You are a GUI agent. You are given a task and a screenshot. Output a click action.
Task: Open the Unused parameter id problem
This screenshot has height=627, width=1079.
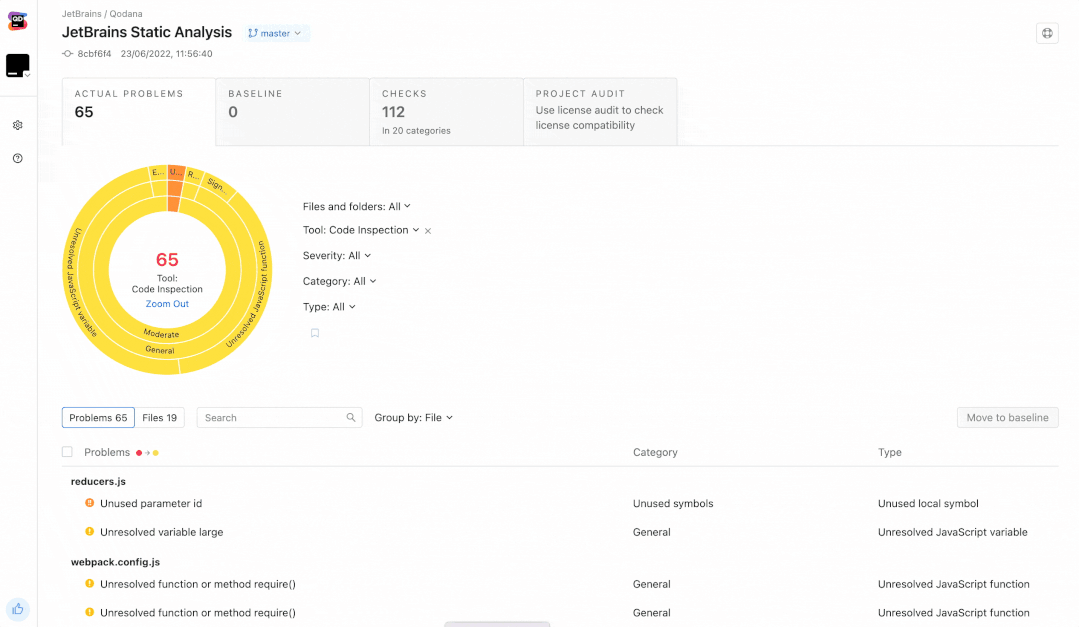click(x=151, y=503)
